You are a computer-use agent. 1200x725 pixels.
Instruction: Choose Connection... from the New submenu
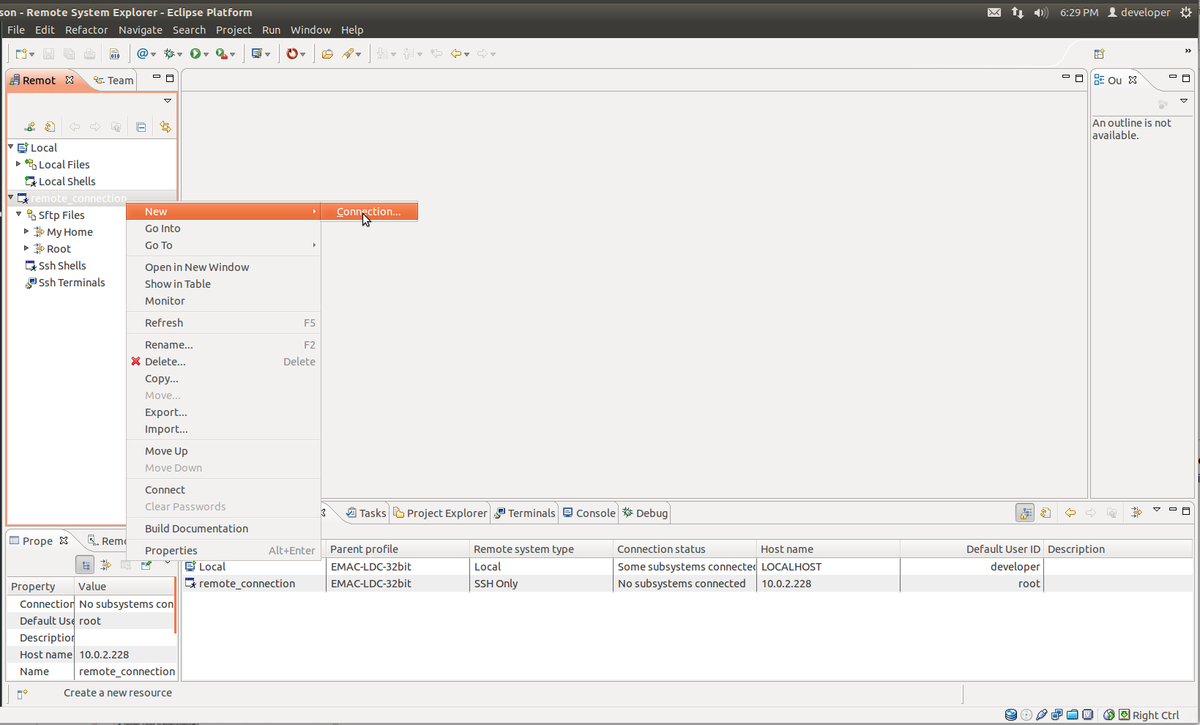pos(368,212)
